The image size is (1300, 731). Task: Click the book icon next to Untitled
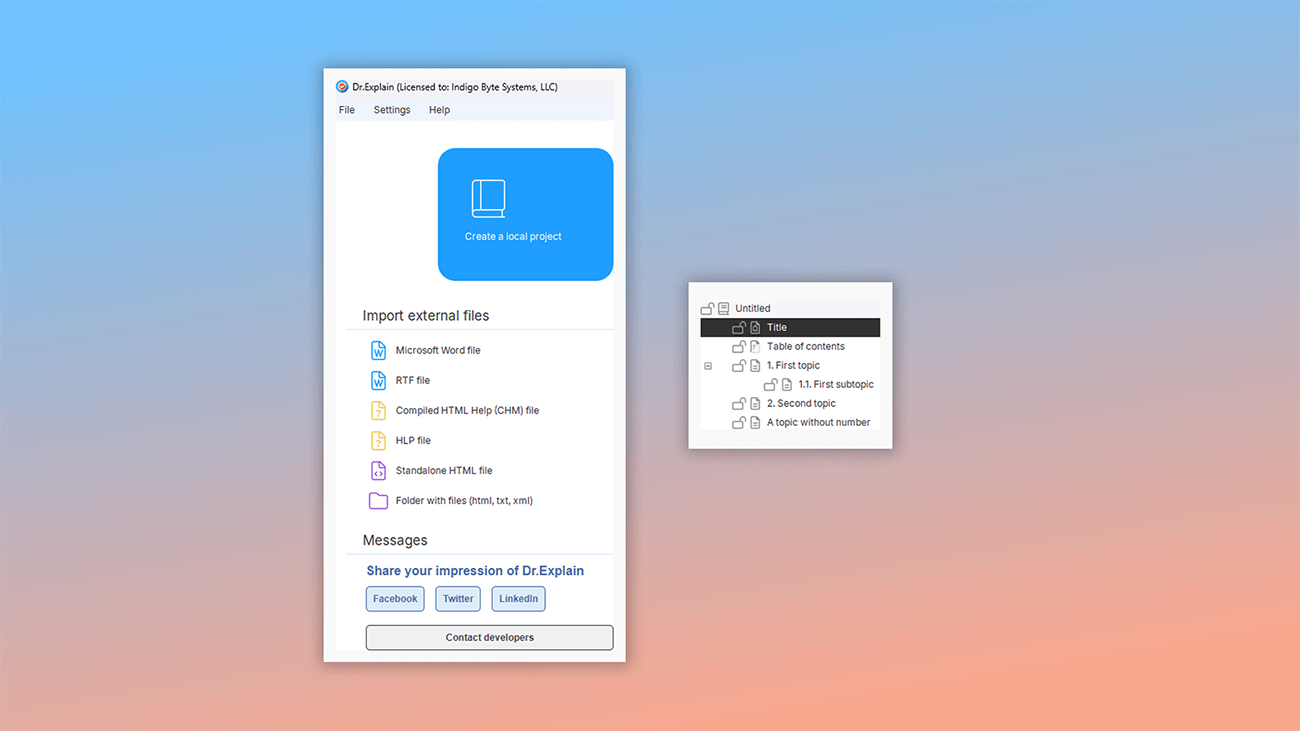[723, 308]
